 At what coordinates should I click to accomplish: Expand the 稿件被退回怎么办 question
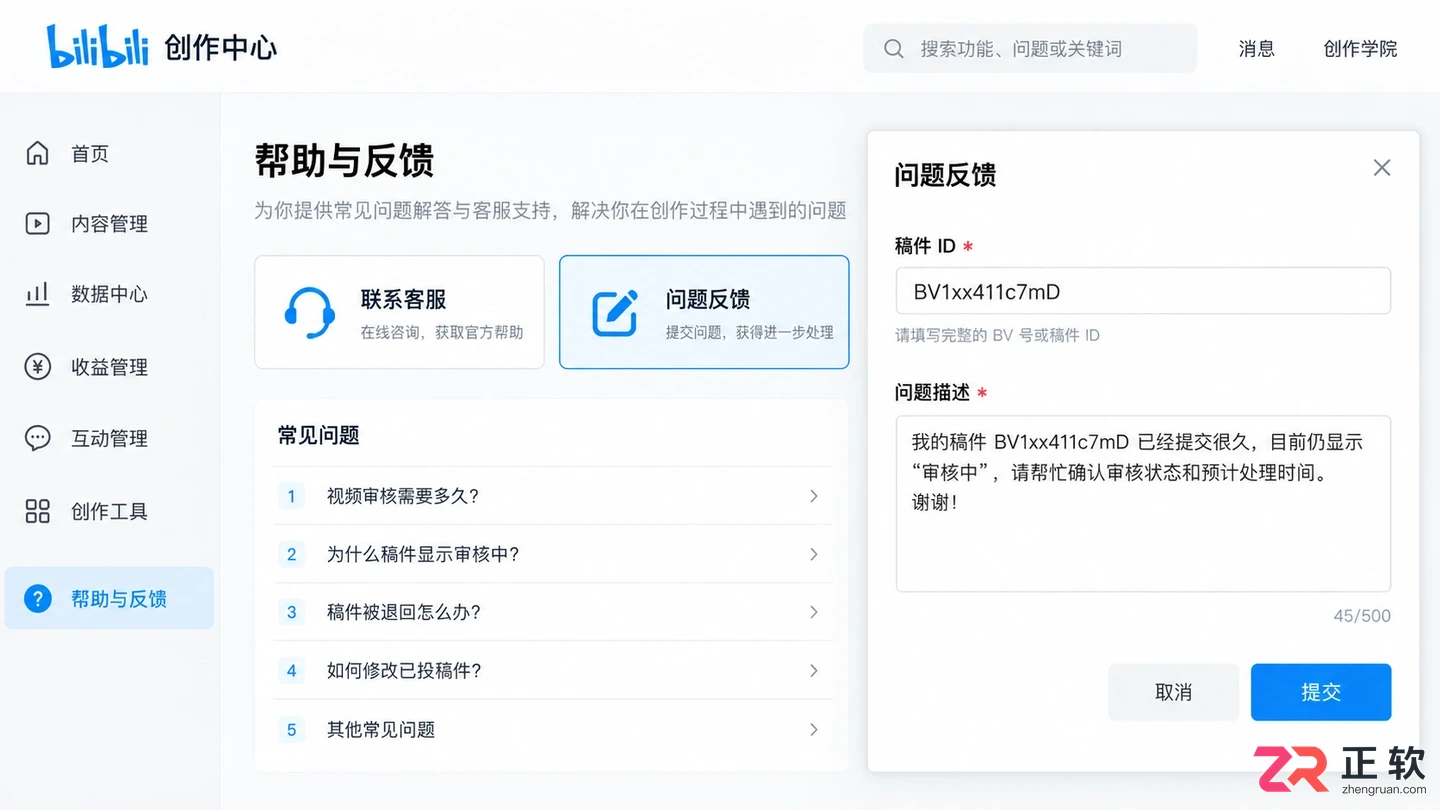[814, 612]
